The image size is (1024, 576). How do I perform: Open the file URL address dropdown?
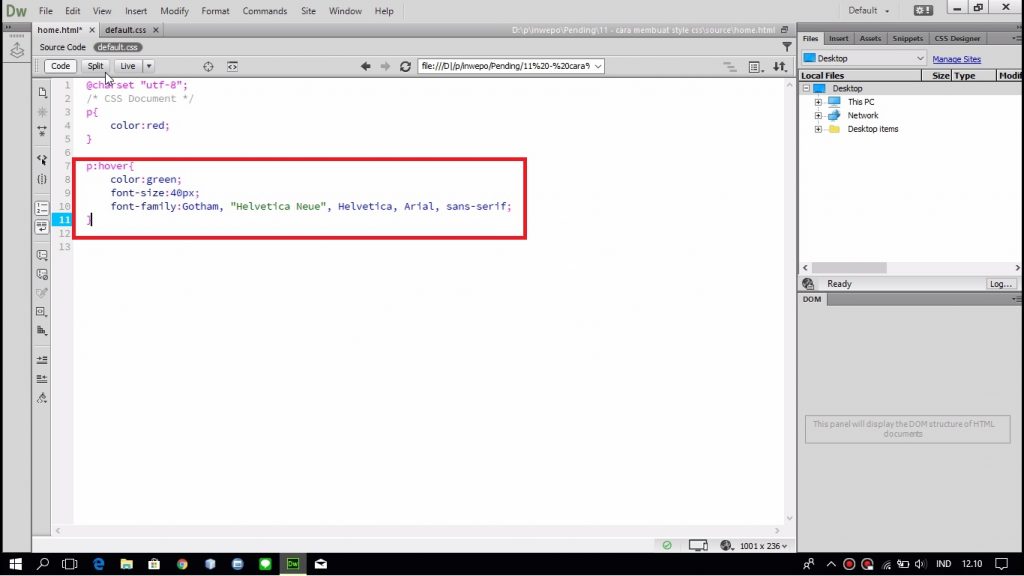[598, 66]
